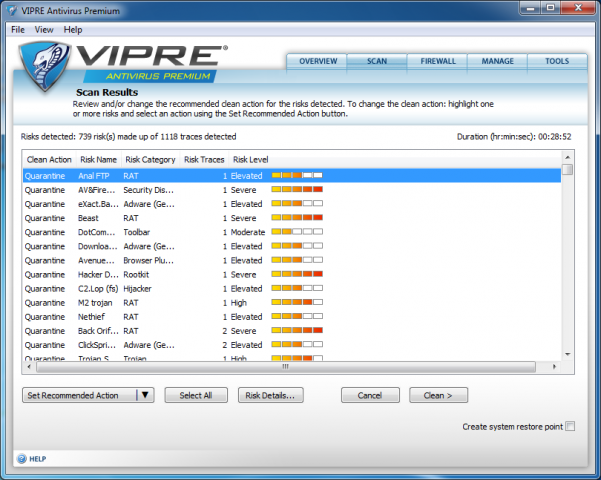Switch to the SCAN tab

(x=377, y=61)
